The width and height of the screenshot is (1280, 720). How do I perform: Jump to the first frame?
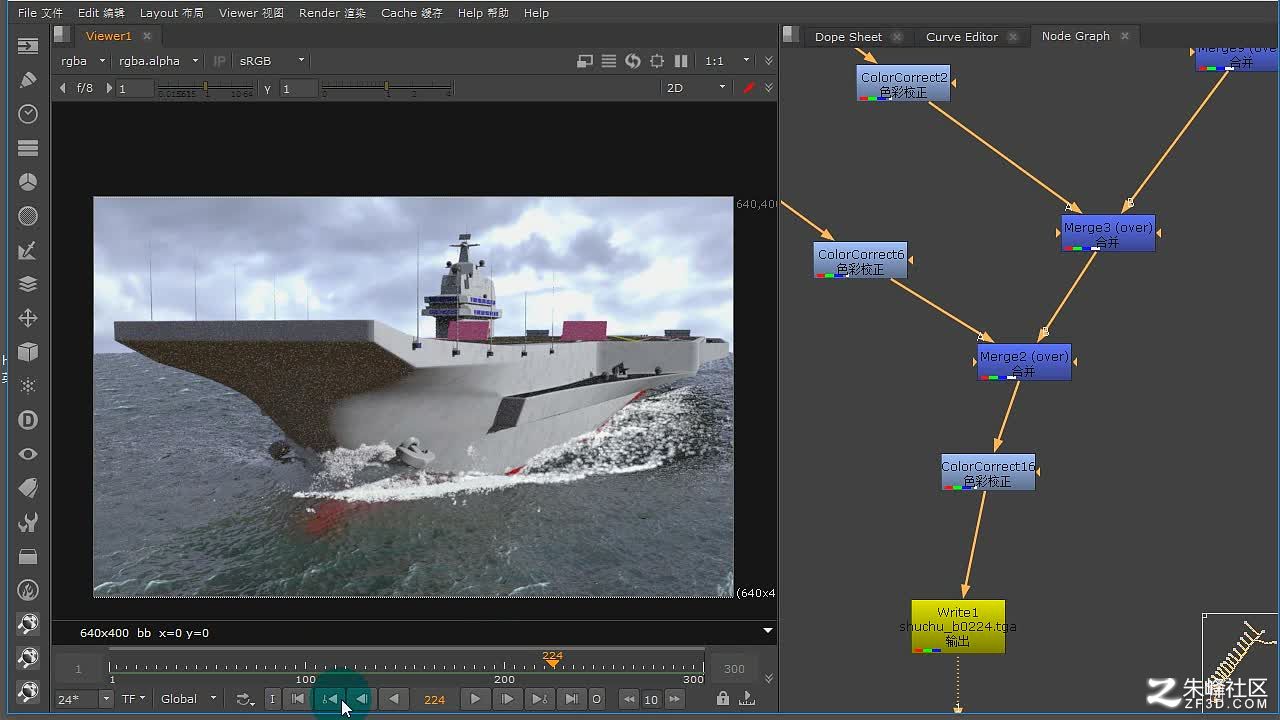click(298, 699)
